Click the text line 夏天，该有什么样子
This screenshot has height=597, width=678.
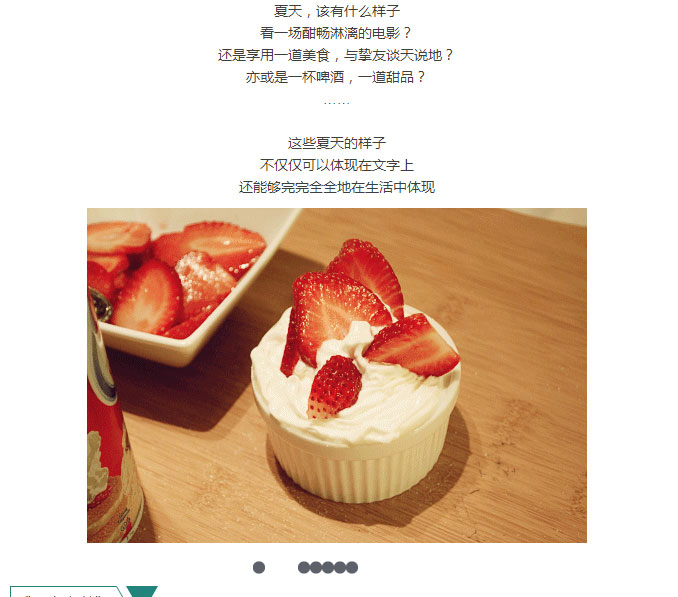[x=337, y=11]
